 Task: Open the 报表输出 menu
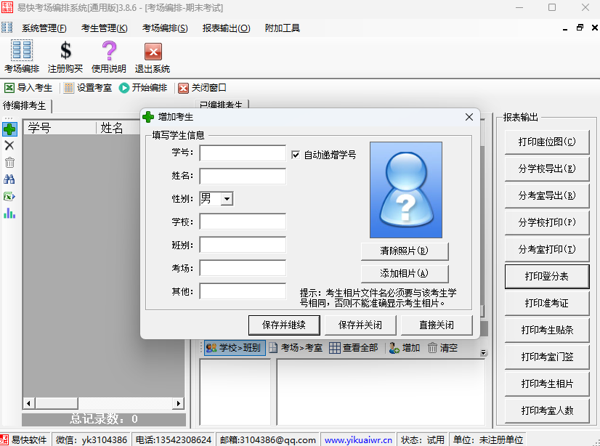pos(226,28)
